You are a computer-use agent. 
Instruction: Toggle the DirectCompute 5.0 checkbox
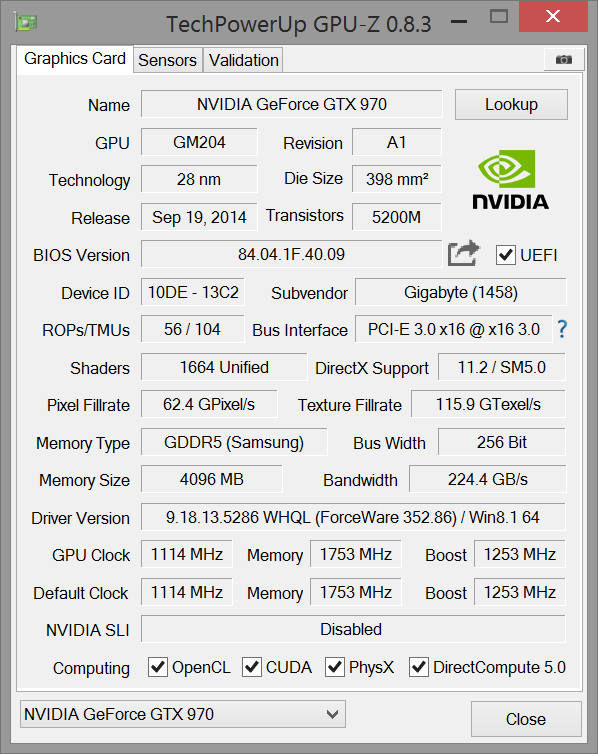click(x=419, y=667)
